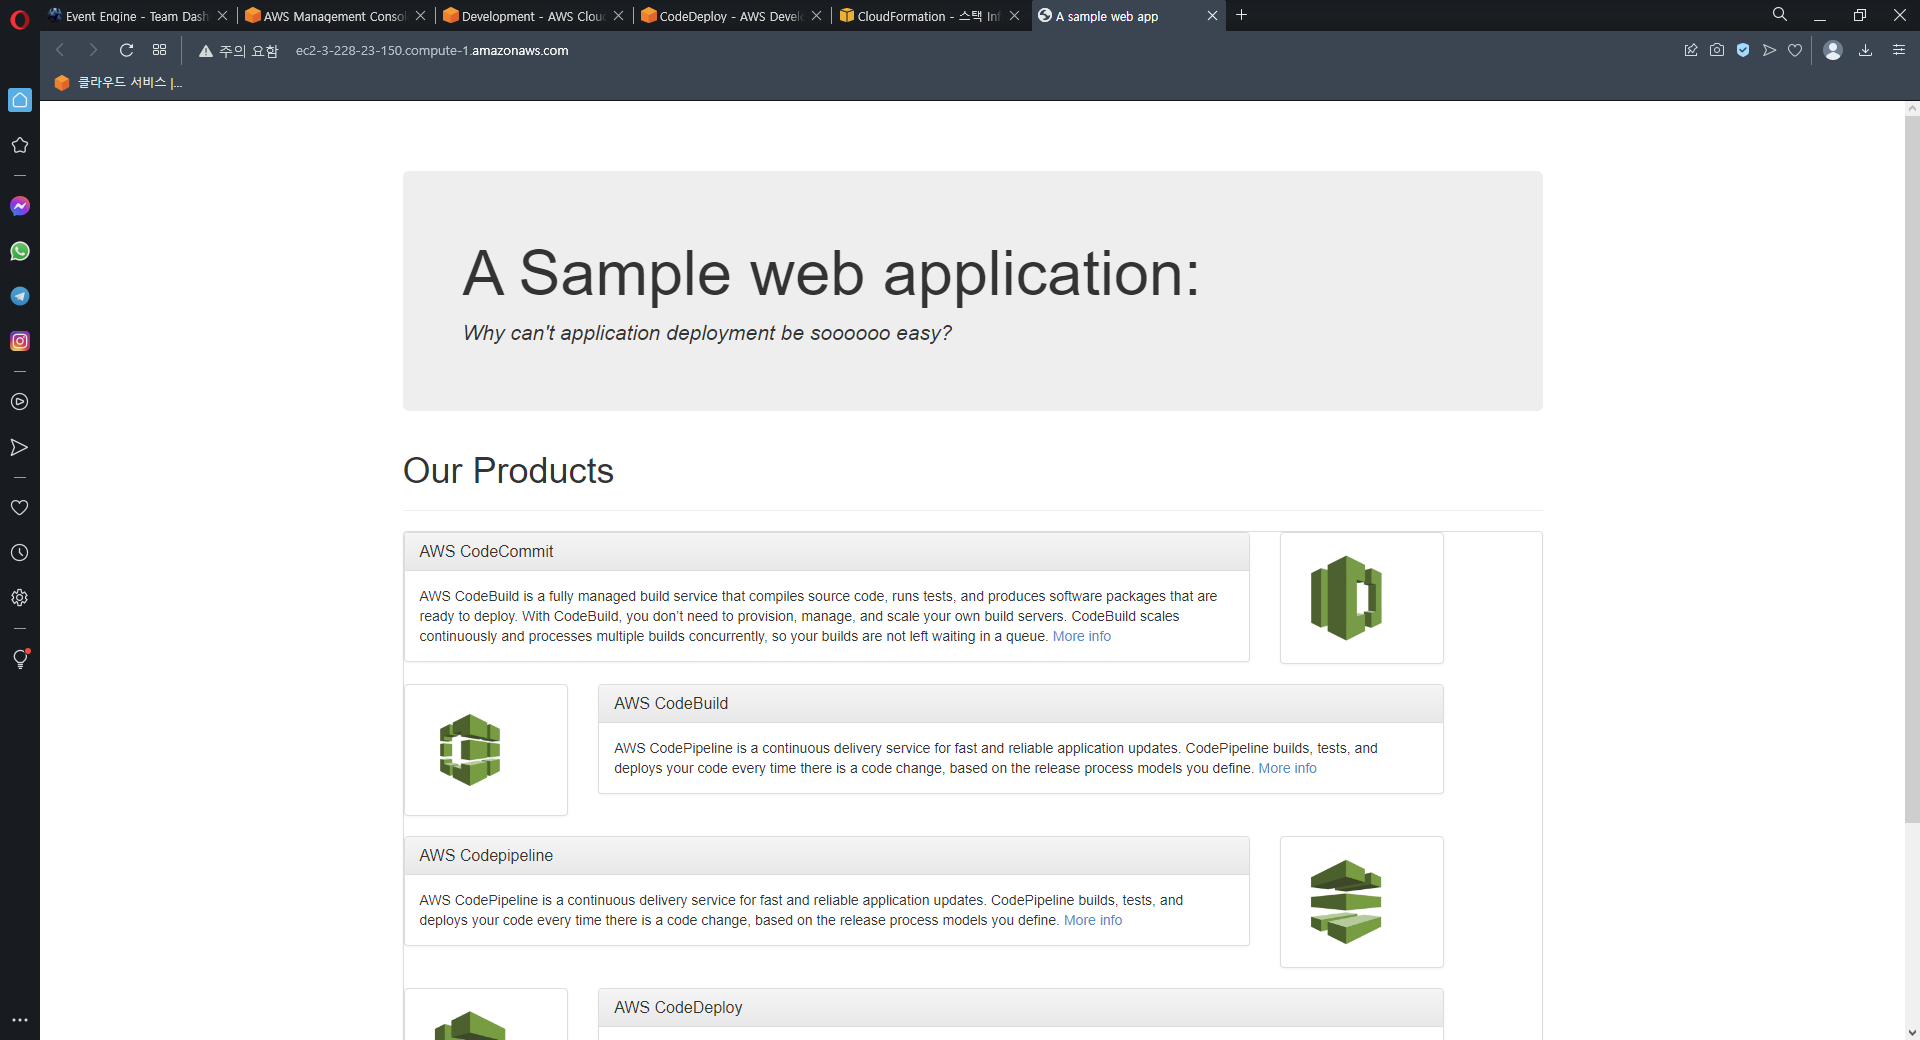Open the profile account icon
1920x1040 pixels.
pos(1833,50)
